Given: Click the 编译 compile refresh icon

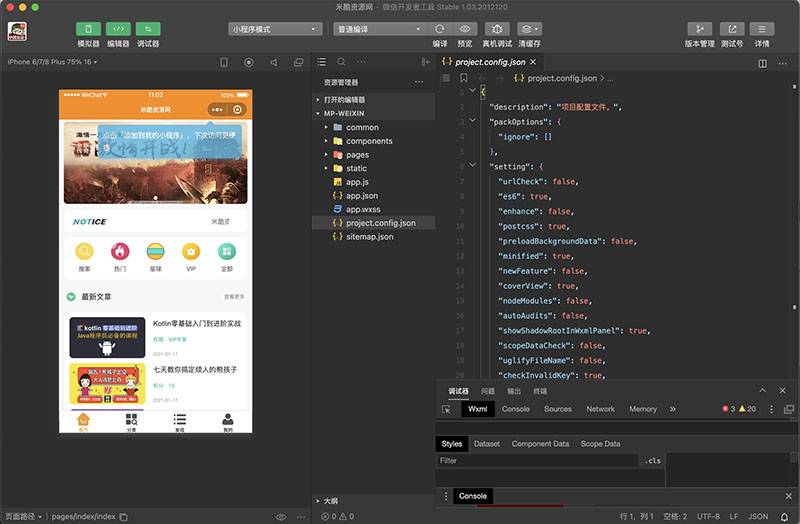Looking at the screenshot, I should (x=440, y=29).
